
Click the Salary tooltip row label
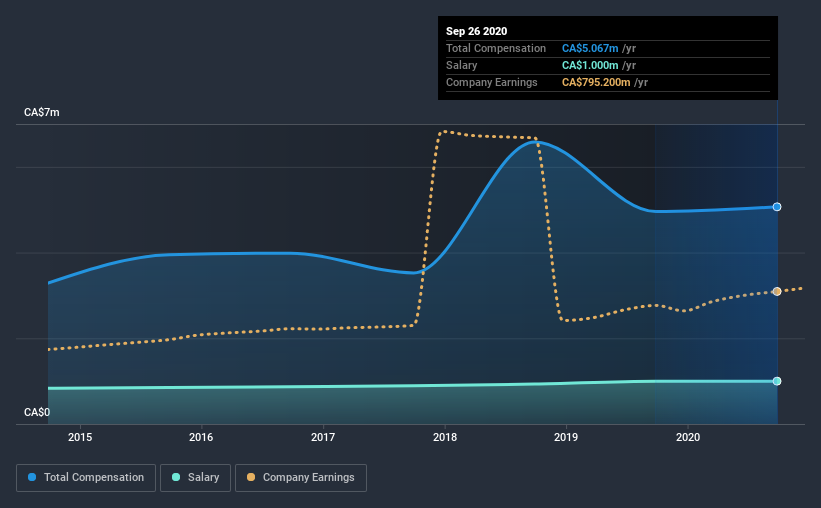461,65
